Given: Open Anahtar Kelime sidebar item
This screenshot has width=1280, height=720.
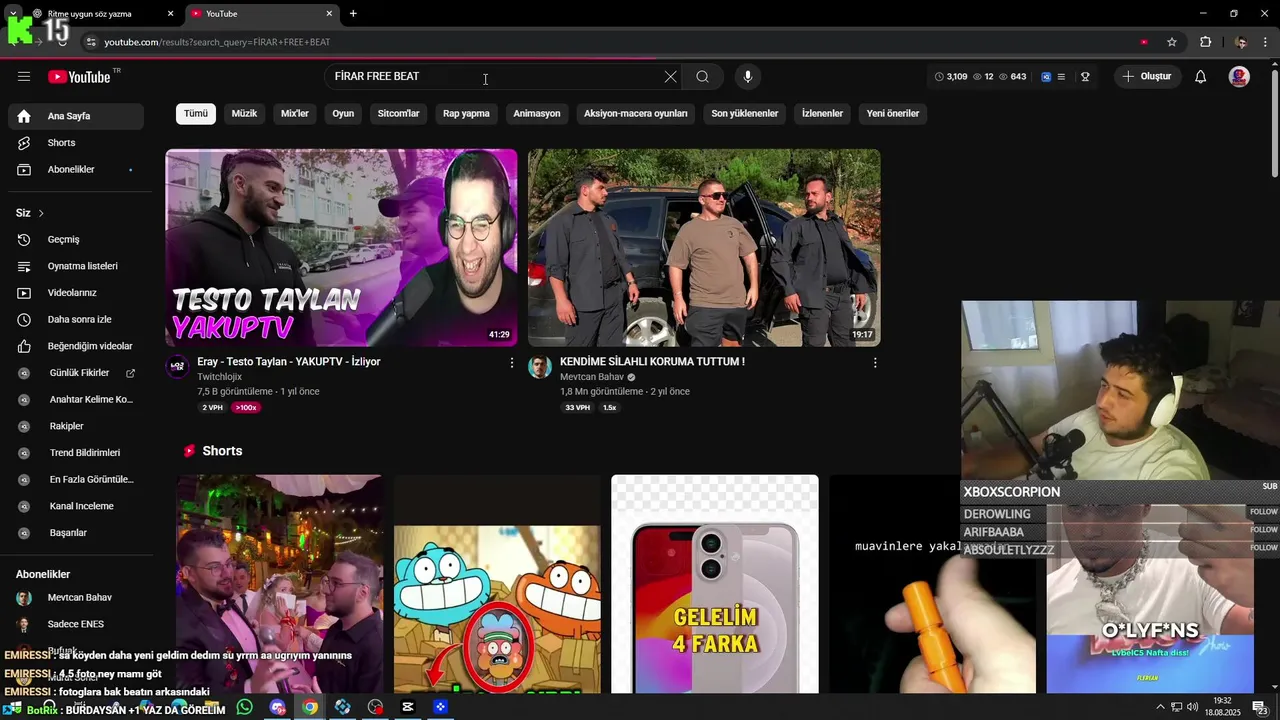Looking at the screenshot, I should coord(76,400).
